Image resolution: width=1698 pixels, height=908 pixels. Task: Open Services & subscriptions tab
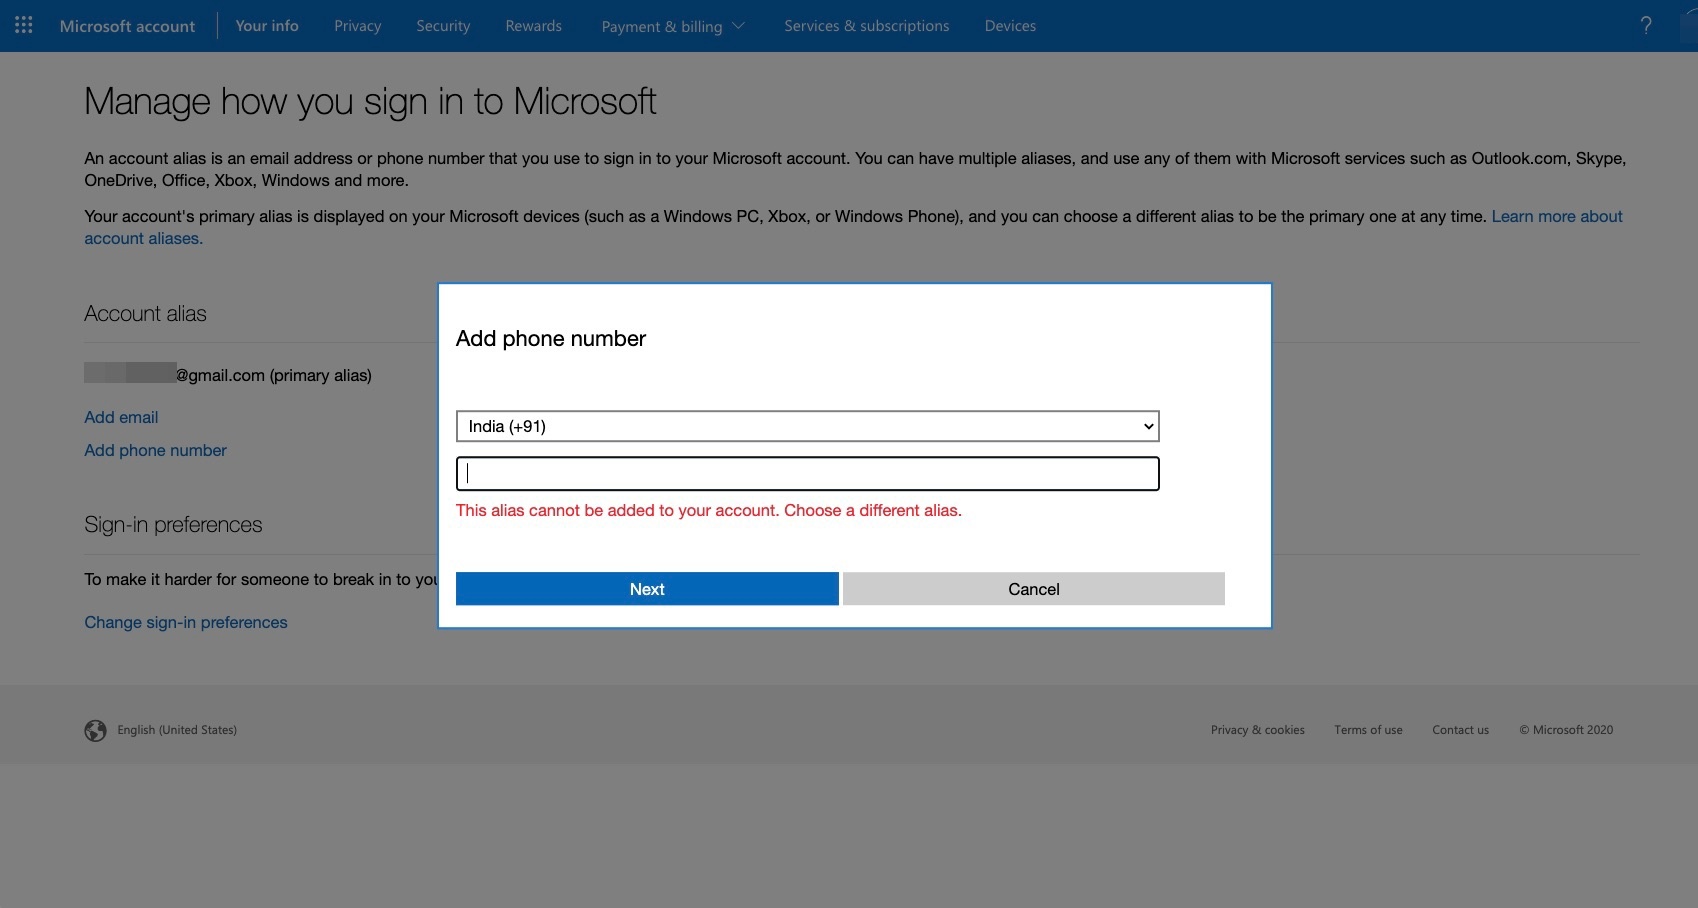[867, 26]
